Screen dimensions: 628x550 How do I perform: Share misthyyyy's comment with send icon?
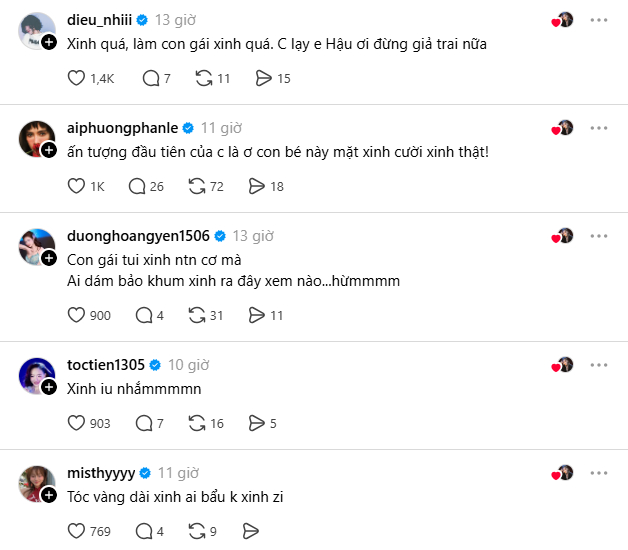(x=251, y=532)
